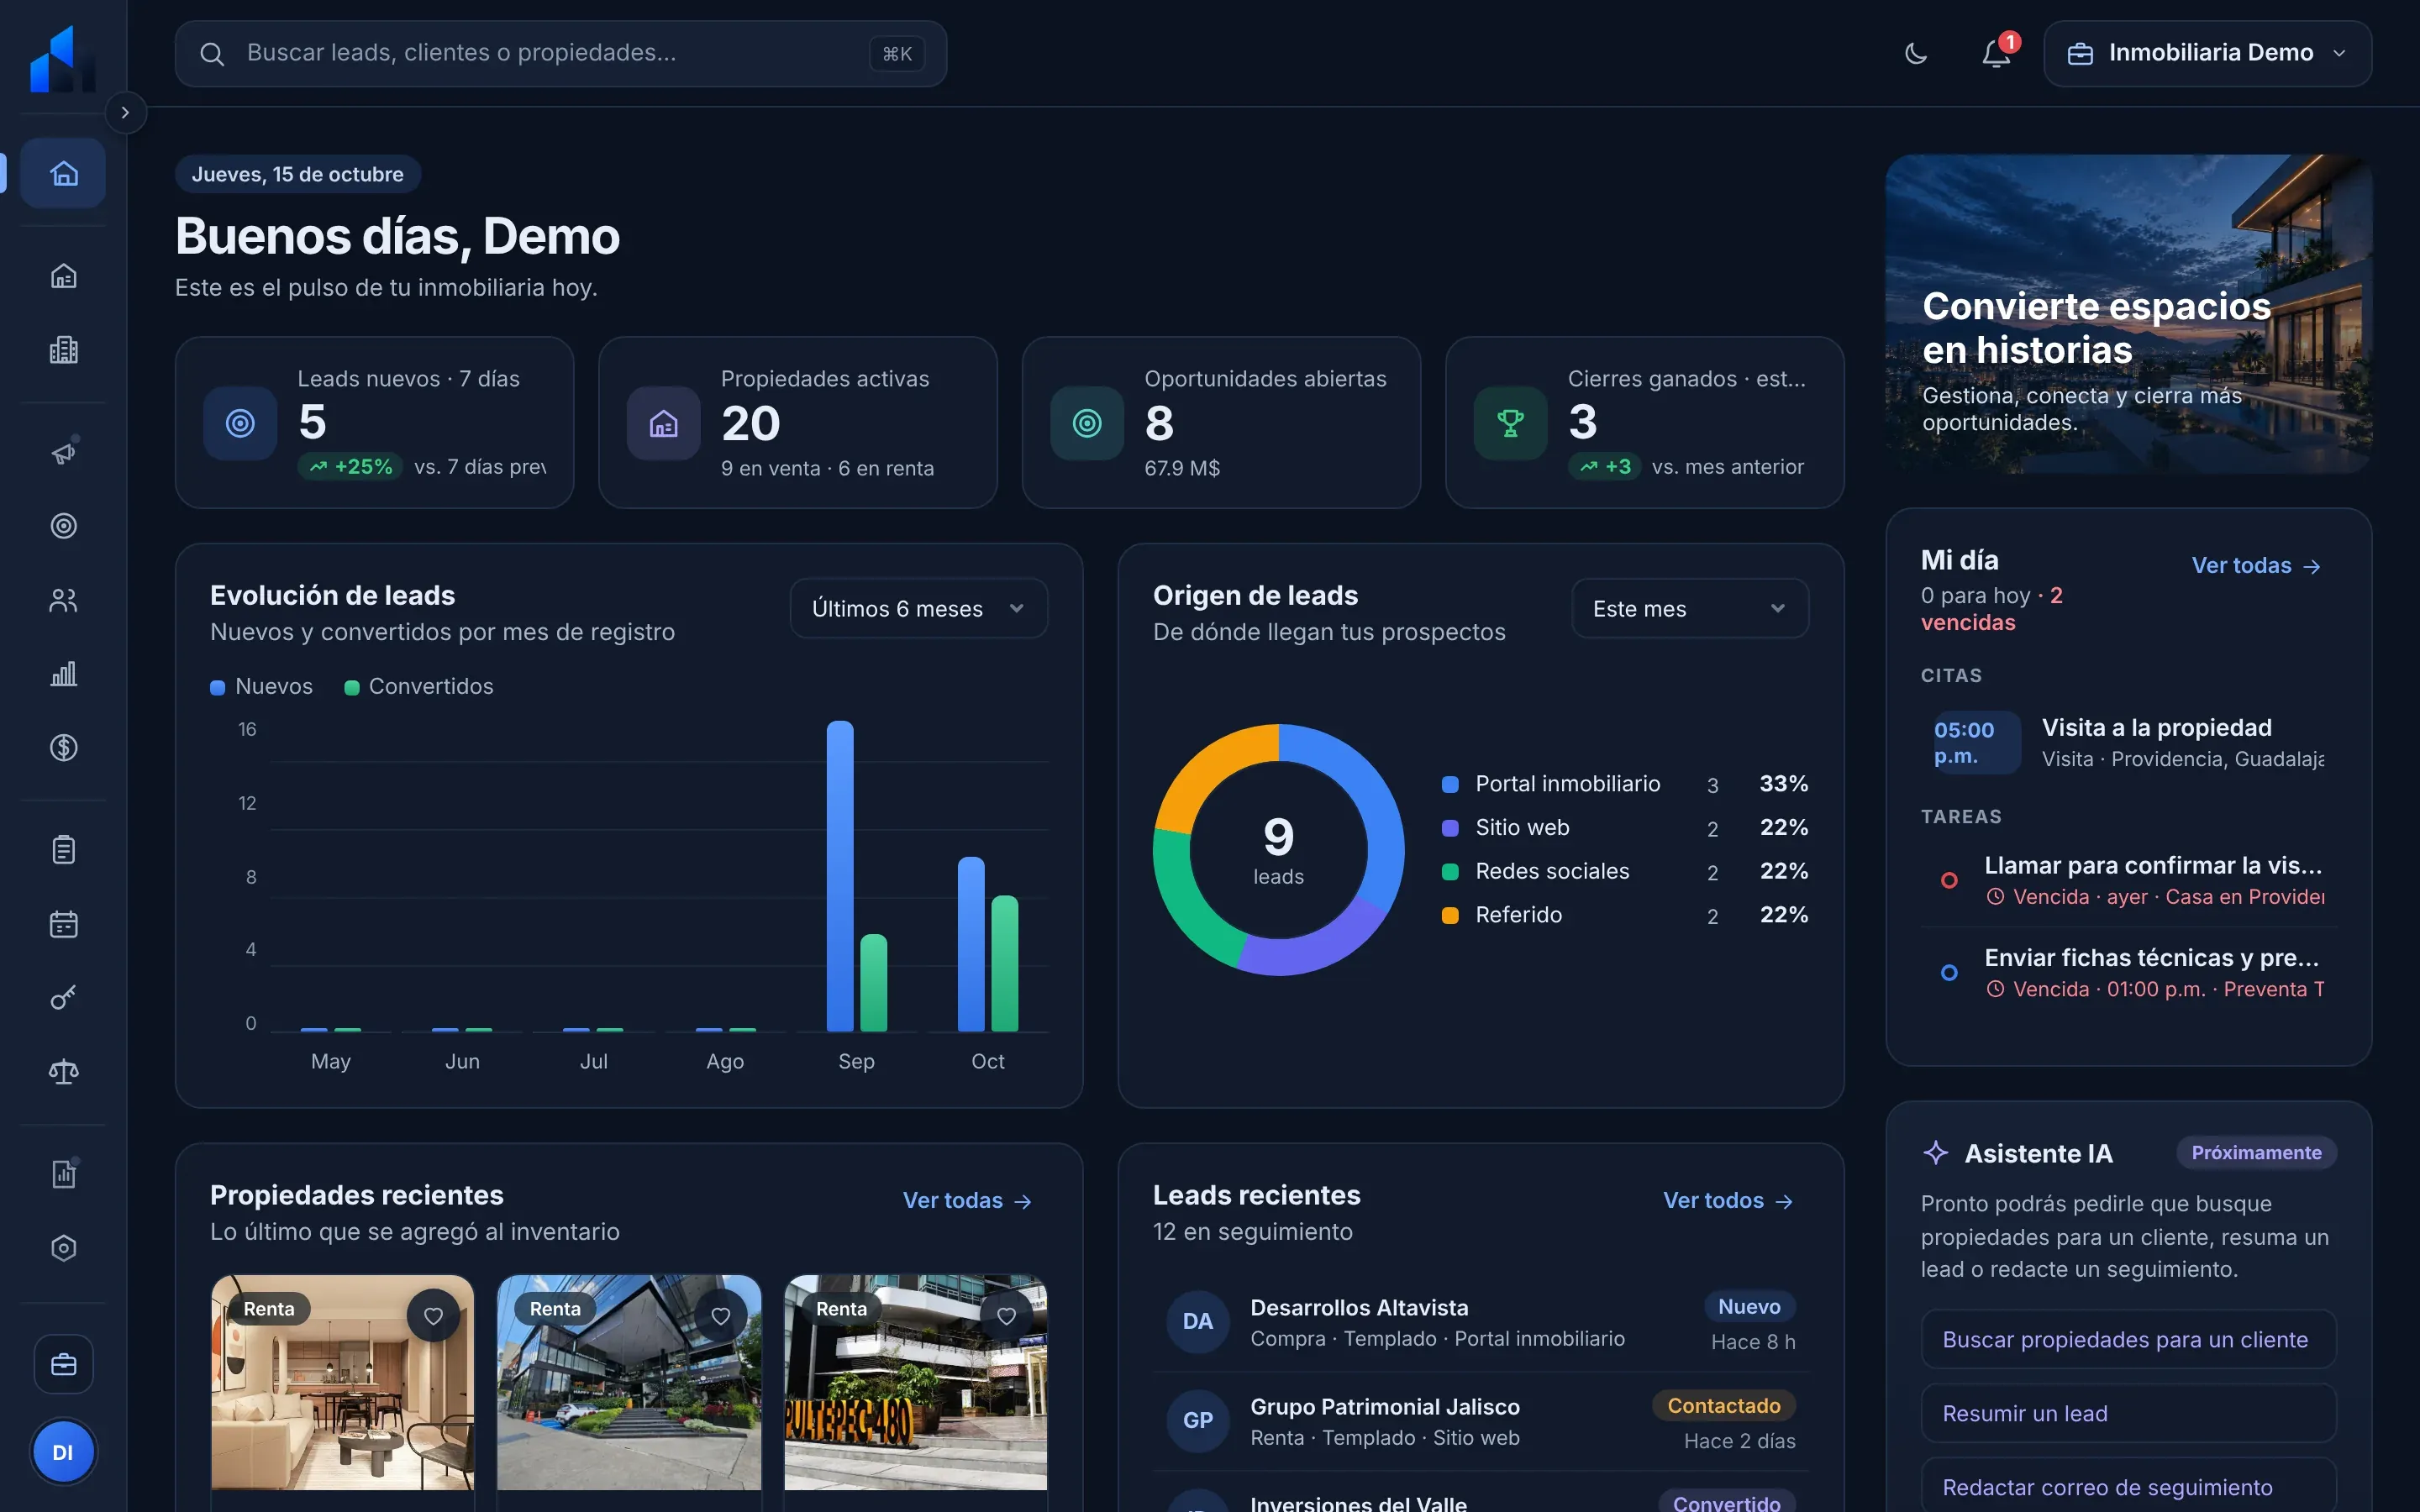Screen dimensions: 2420x1512
Task: Open the report file sidebar icon
Action: pos(63,1174)
